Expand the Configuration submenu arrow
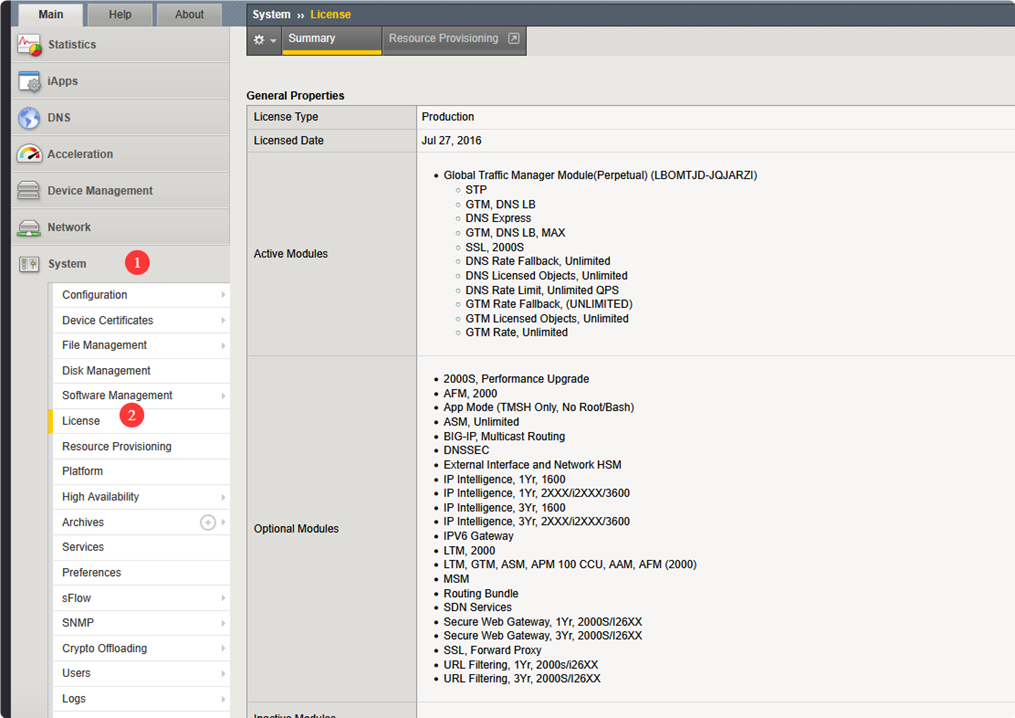This screenshot has width=1015, height=718. click(223, 295)
